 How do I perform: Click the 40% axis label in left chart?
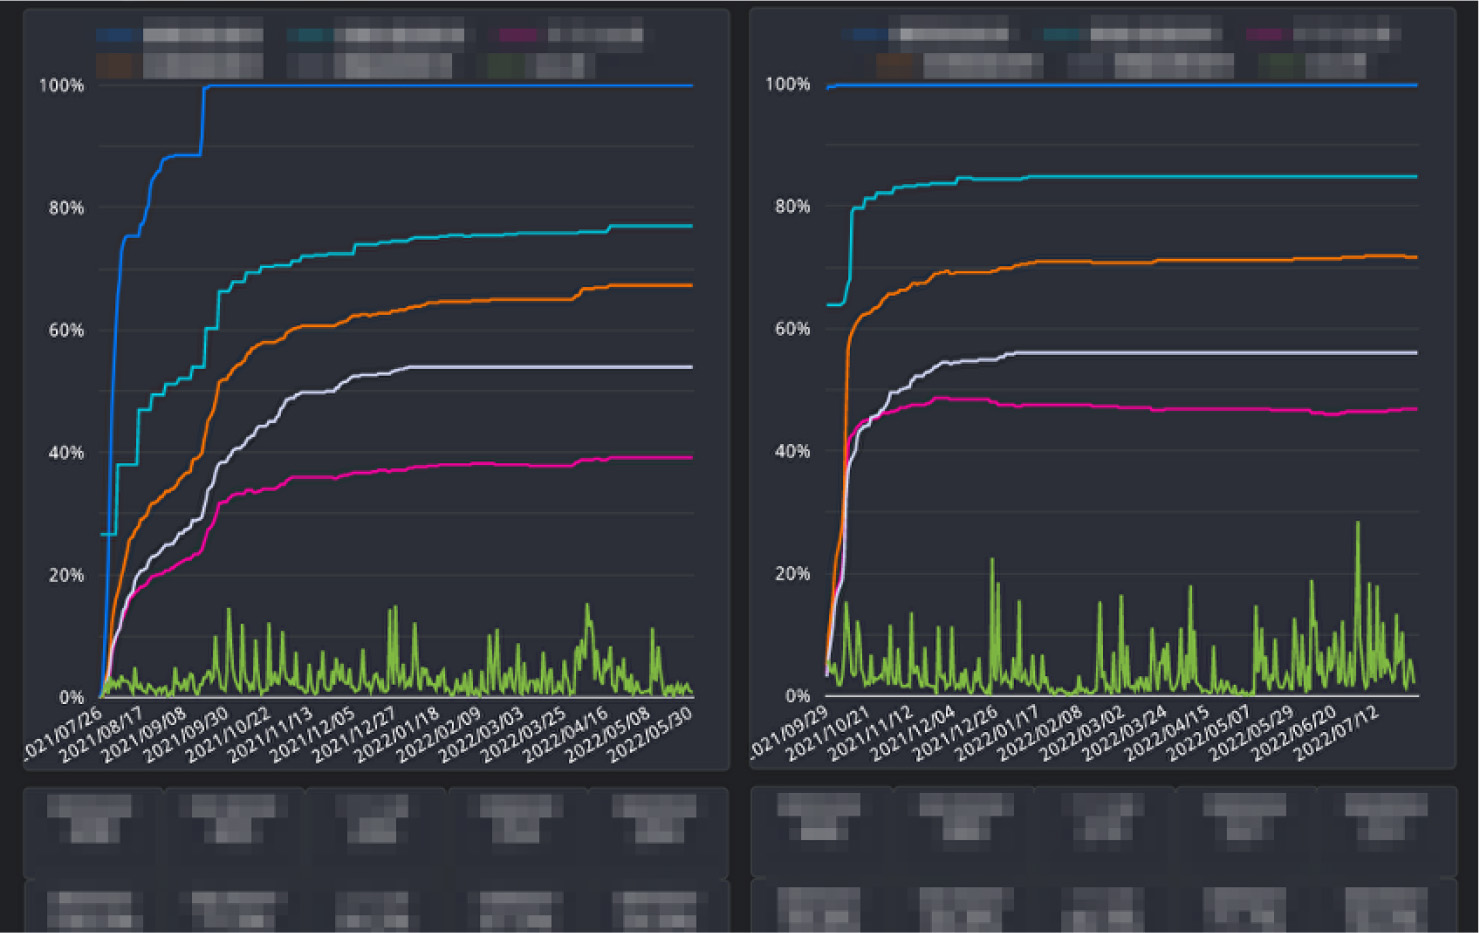(66, 453)
